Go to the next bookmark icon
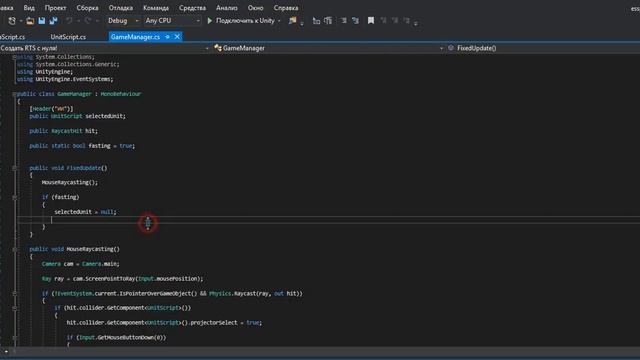This screenshot has width=640, height=360. (x=395, y=20)
